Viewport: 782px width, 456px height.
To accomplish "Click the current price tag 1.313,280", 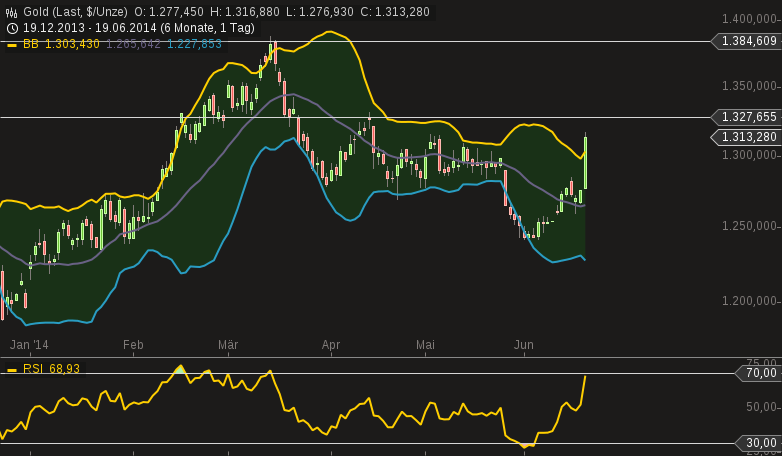I will click(745, 137).
